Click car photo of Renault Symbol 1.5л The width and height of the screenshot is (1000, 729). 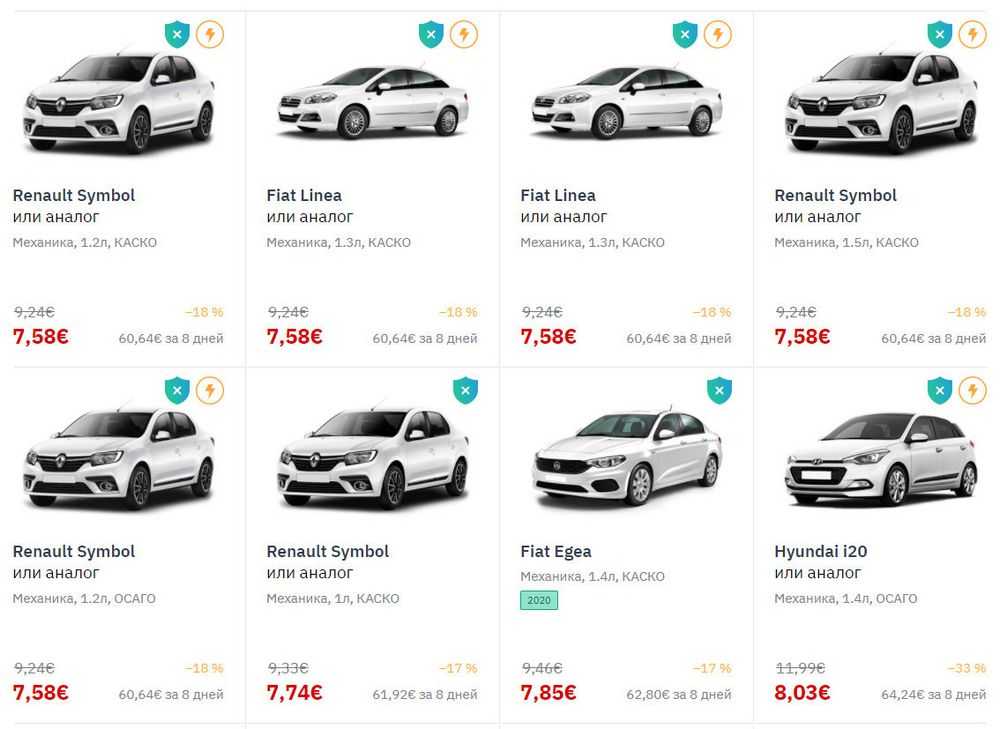[880, 106]
